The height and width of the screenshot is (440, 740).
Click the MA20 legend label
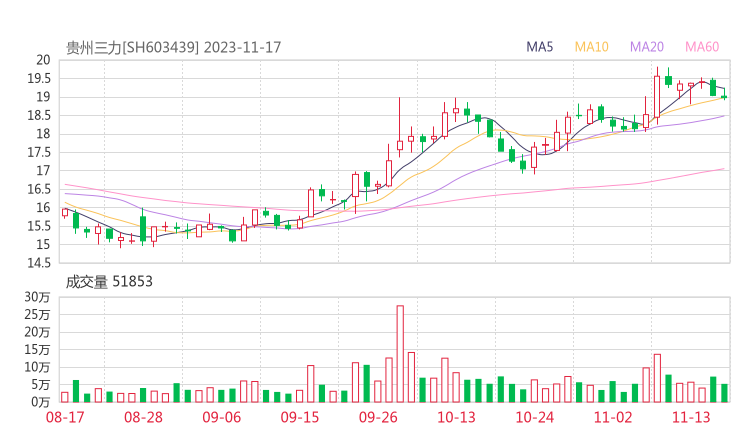pyautogui.click(x=647, y=47)
